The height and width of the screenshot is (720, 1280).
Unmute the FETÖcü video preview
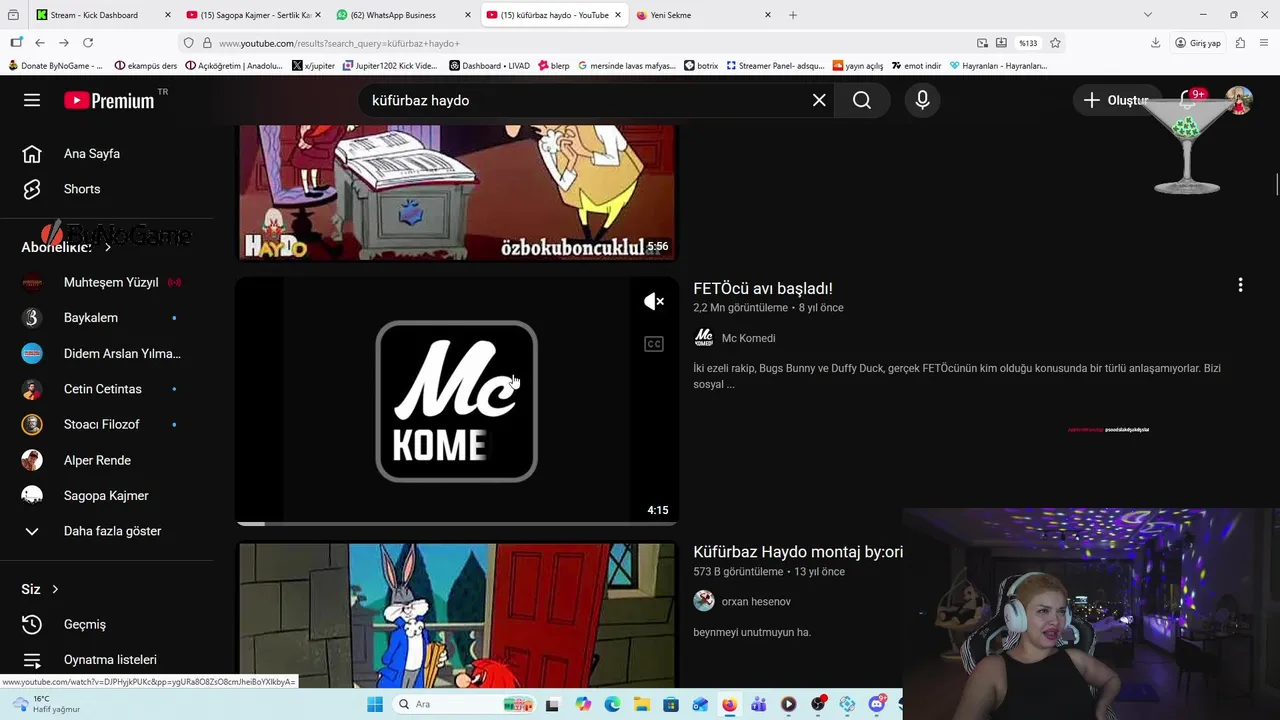[654, 302]
